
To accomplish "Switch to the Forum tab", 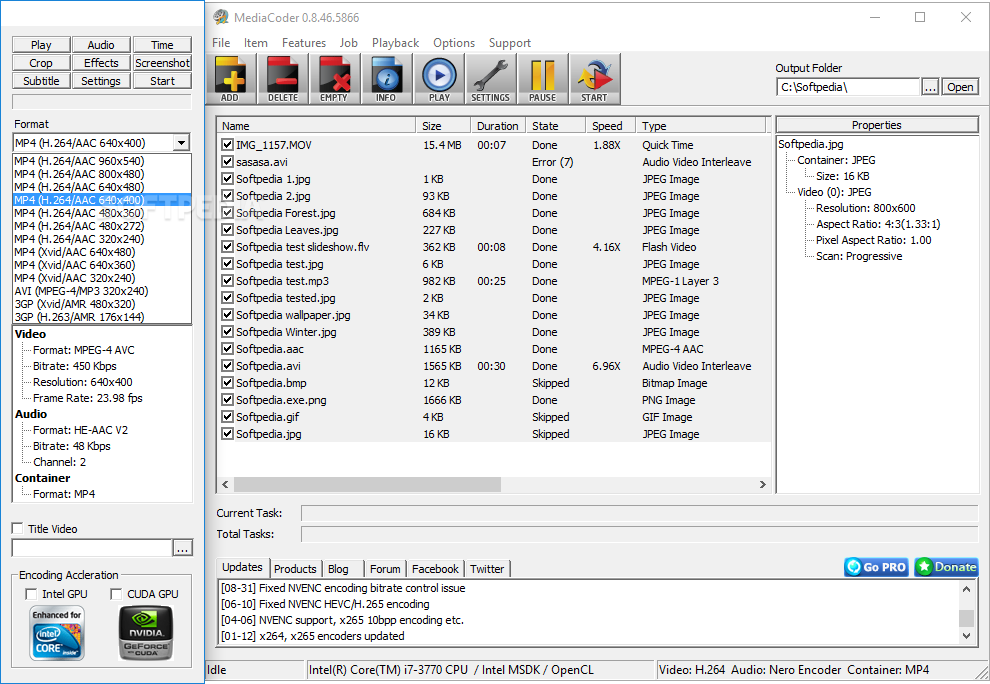I will (x=385, y=568).
